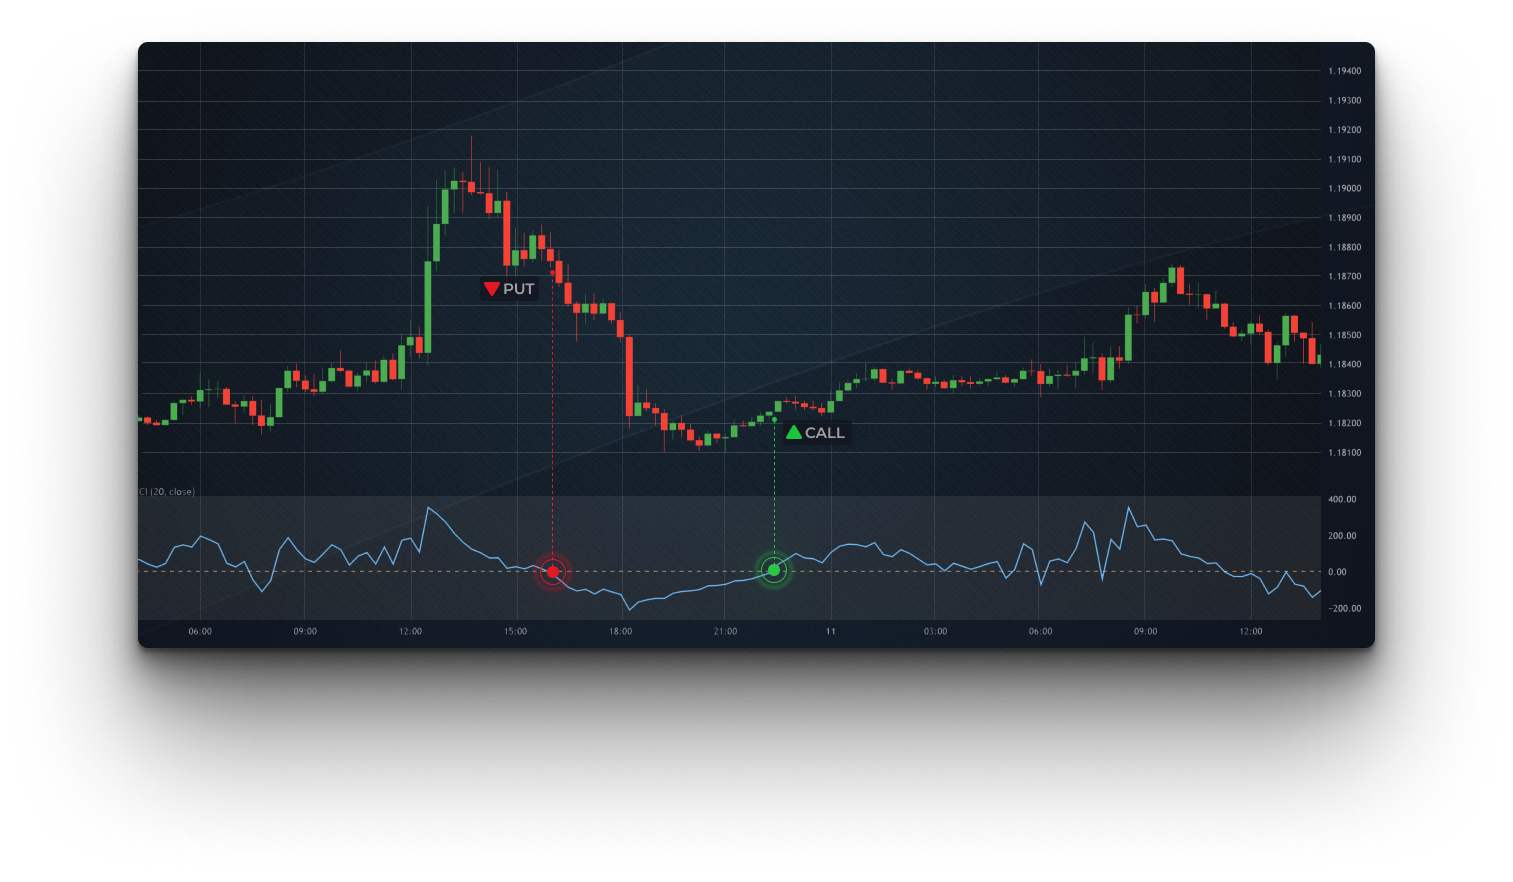
Task: Click the 21:00 time axis label
Action: pyautogui.click(x=725, y=632)
